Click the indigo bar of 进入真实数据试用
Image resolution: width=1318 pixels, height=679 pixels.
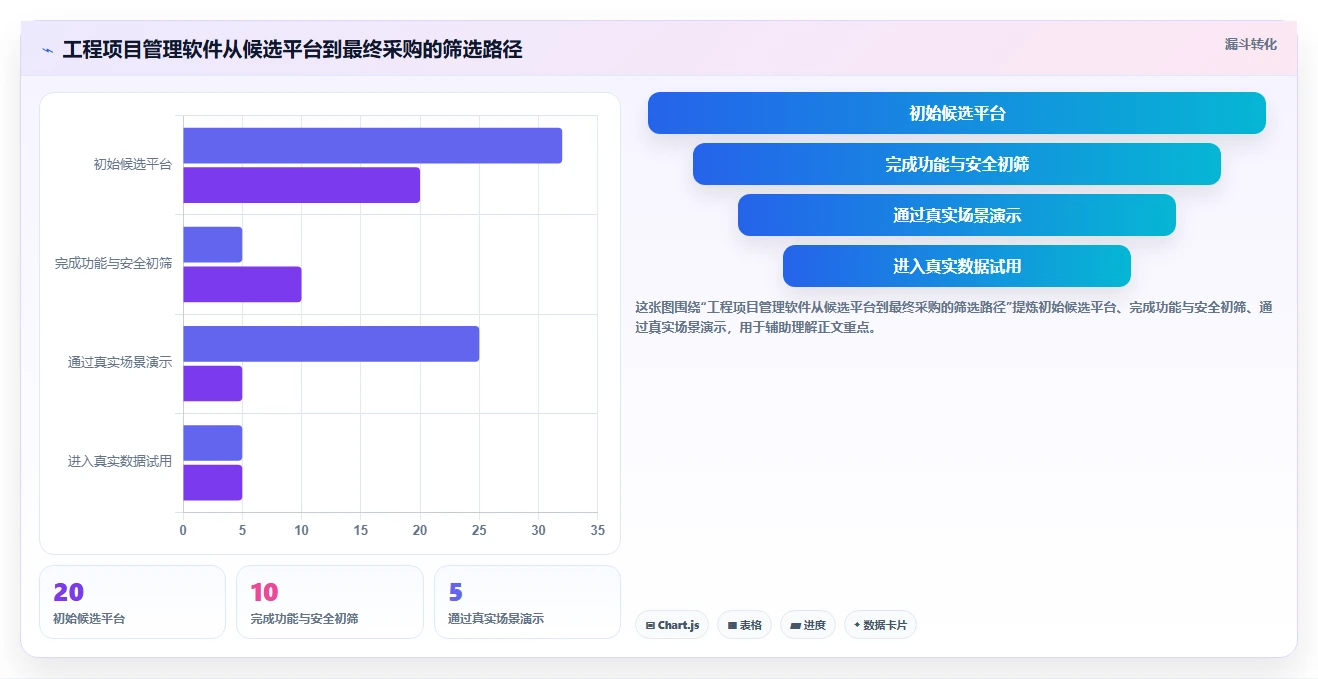212,443
